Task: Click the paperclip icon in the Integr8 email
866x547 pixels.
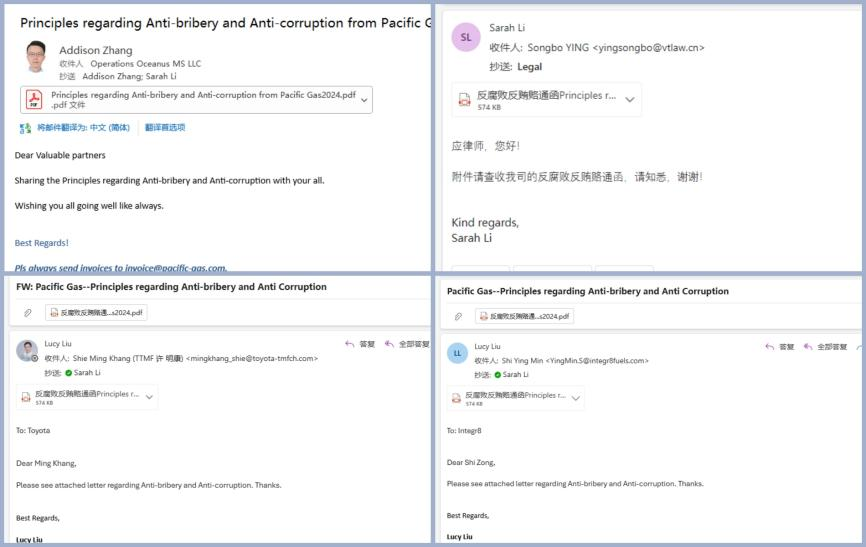Action: tap(458, 316)
